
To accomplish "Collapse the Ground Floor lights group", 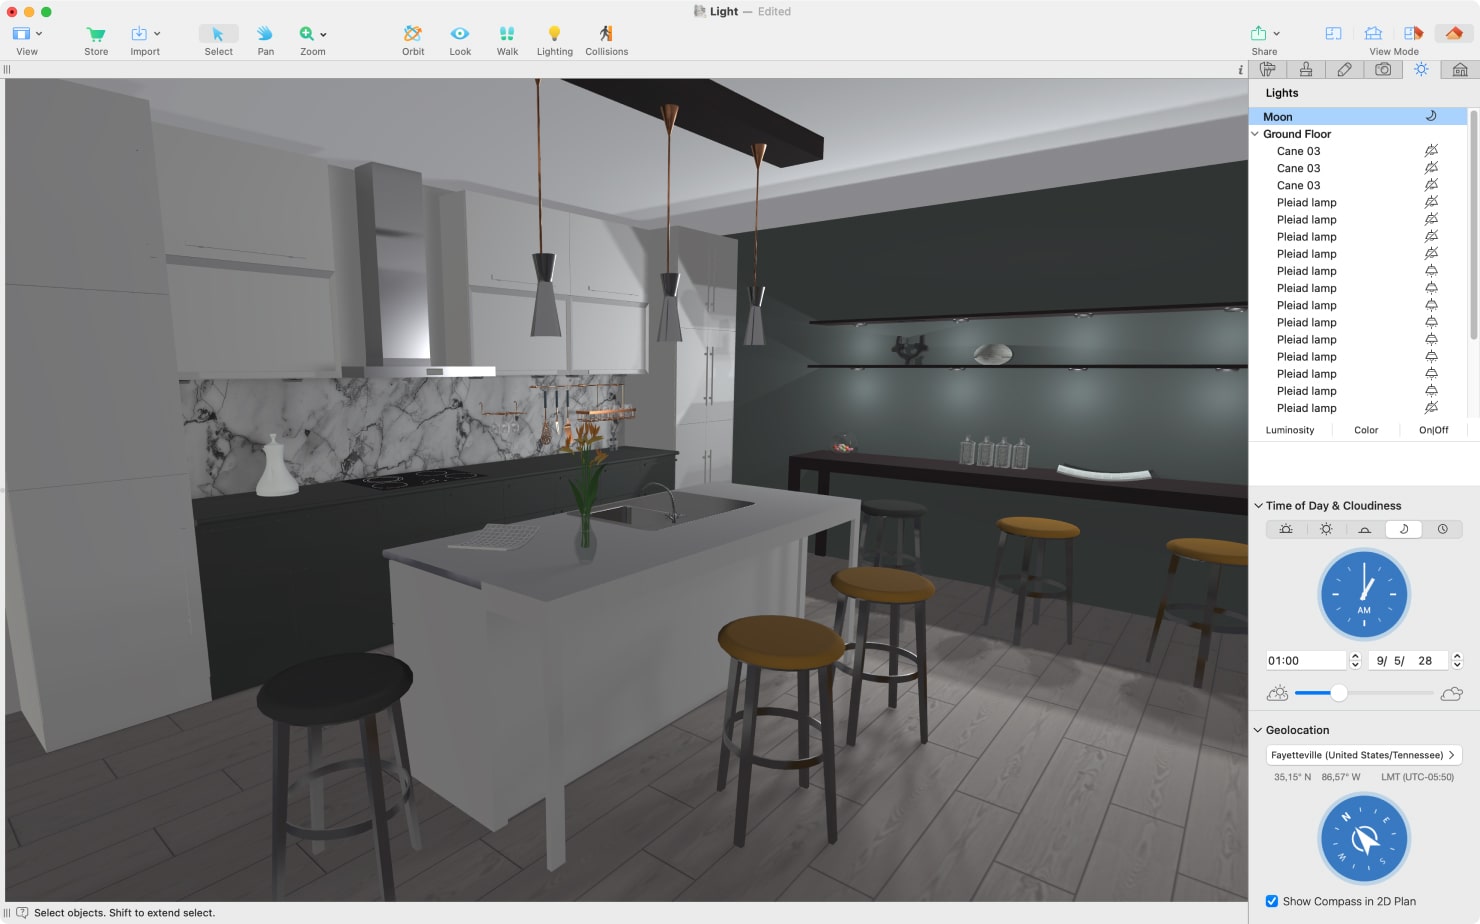I will [1255, 134].
